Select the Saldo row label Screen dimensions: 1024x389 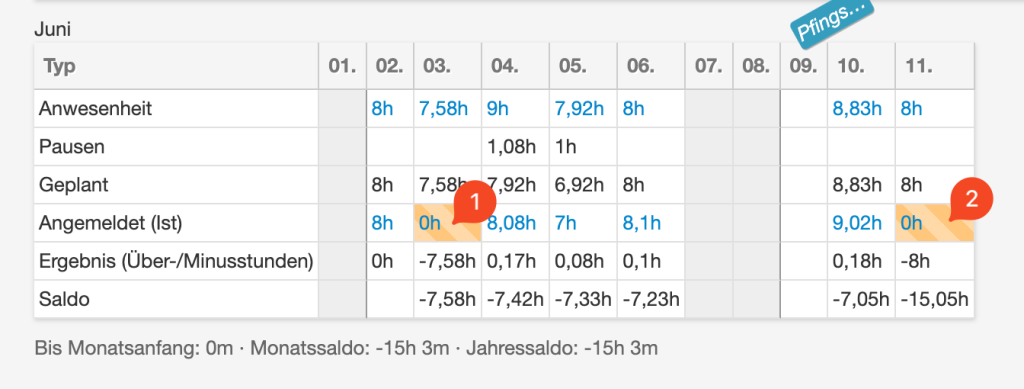(64, 300)
